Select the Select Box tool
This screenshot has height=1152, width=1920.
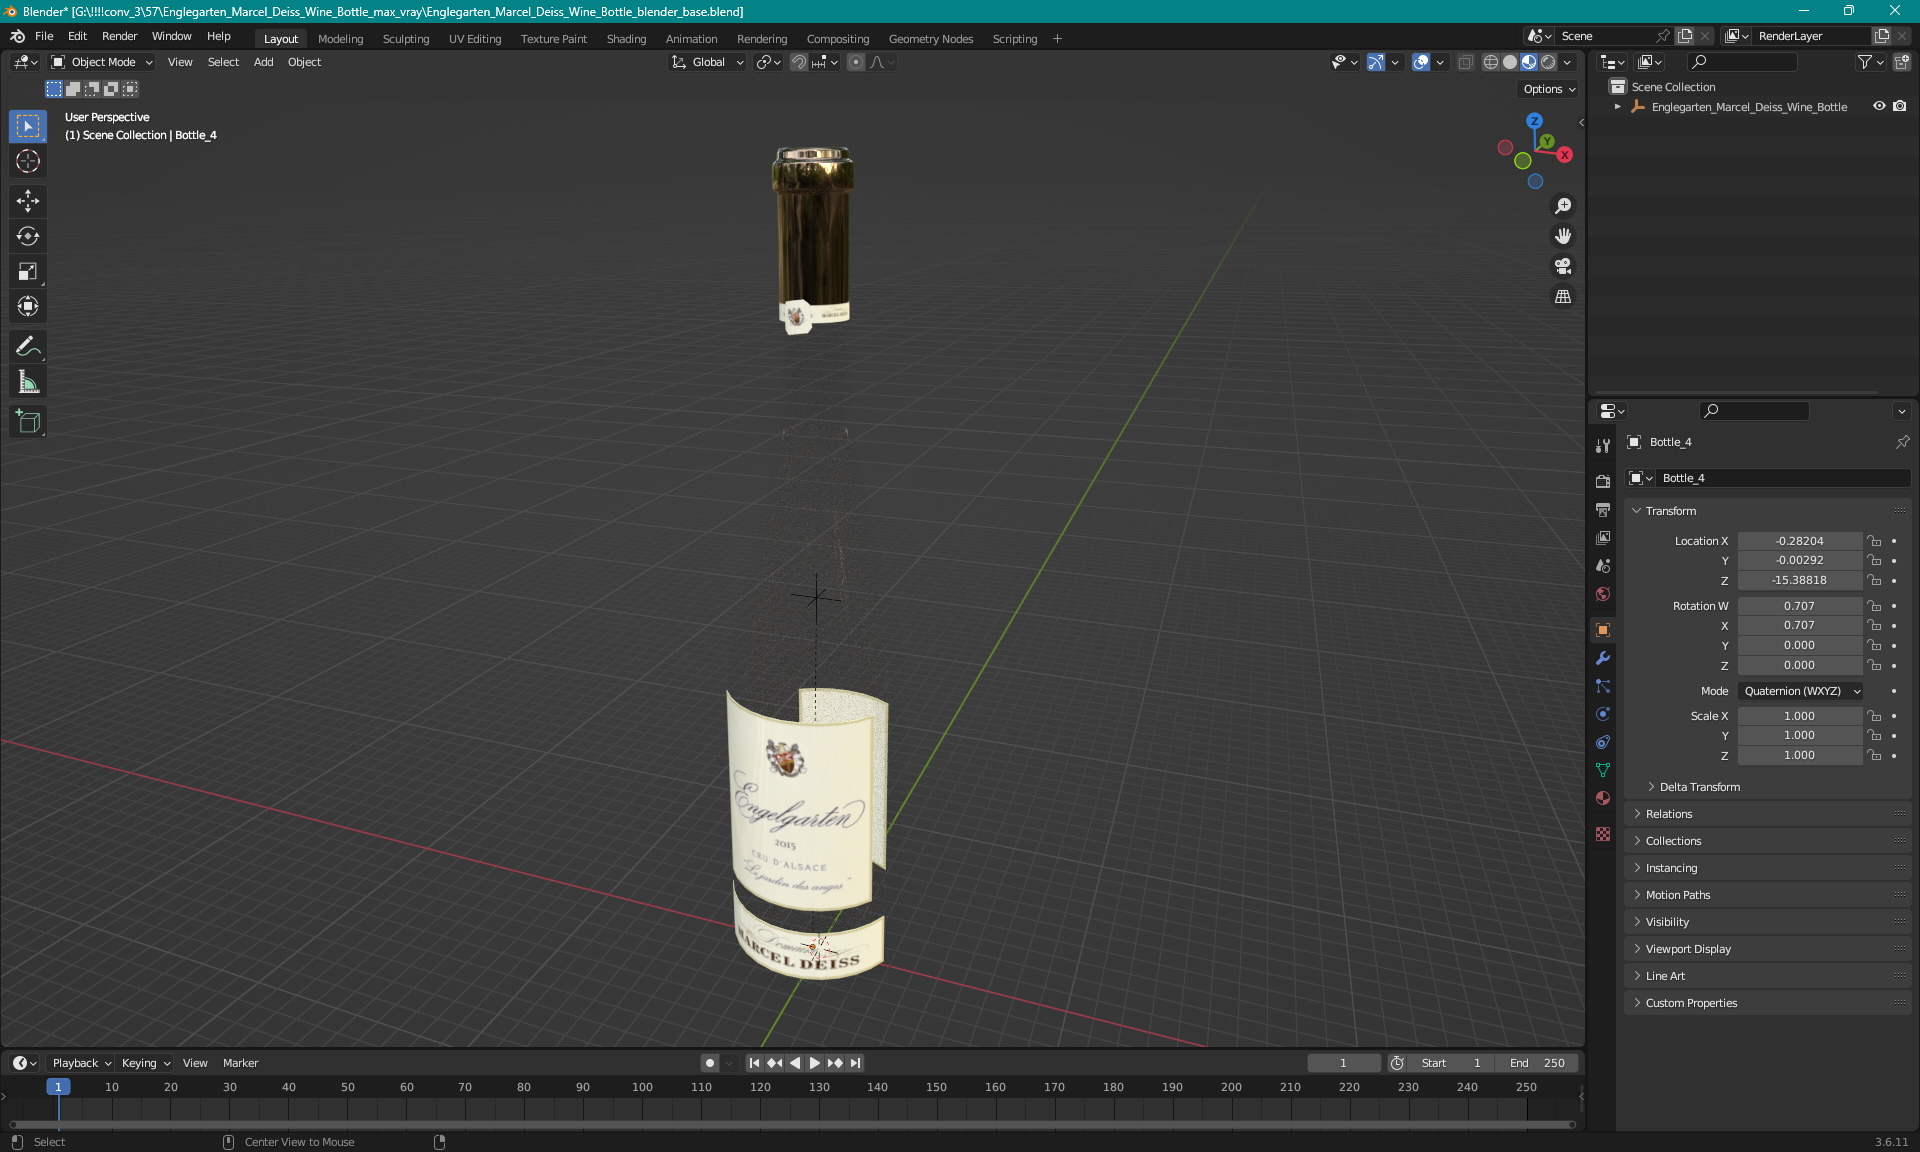pyautogui.click(x=28, y=127)
